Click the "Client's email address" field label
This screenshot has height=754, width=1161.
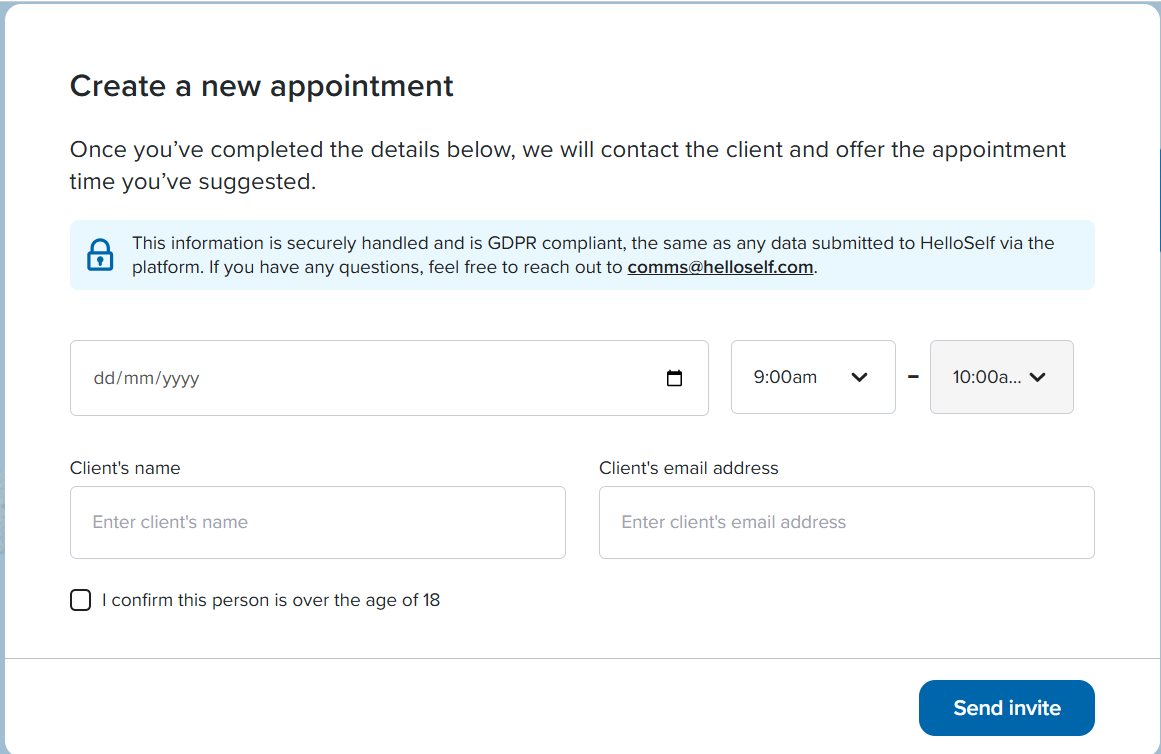click(x=689, y=468)
